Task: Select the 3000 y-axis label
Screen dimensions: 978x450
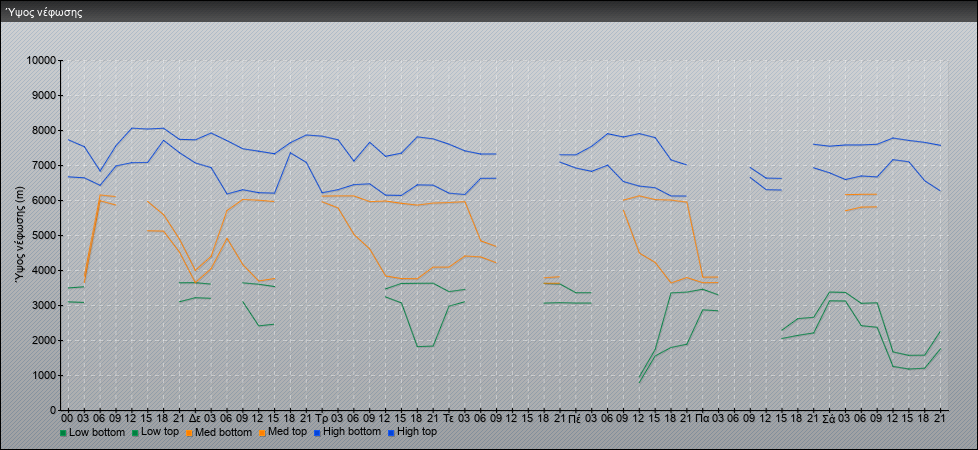Action: [x=44, y=305]
